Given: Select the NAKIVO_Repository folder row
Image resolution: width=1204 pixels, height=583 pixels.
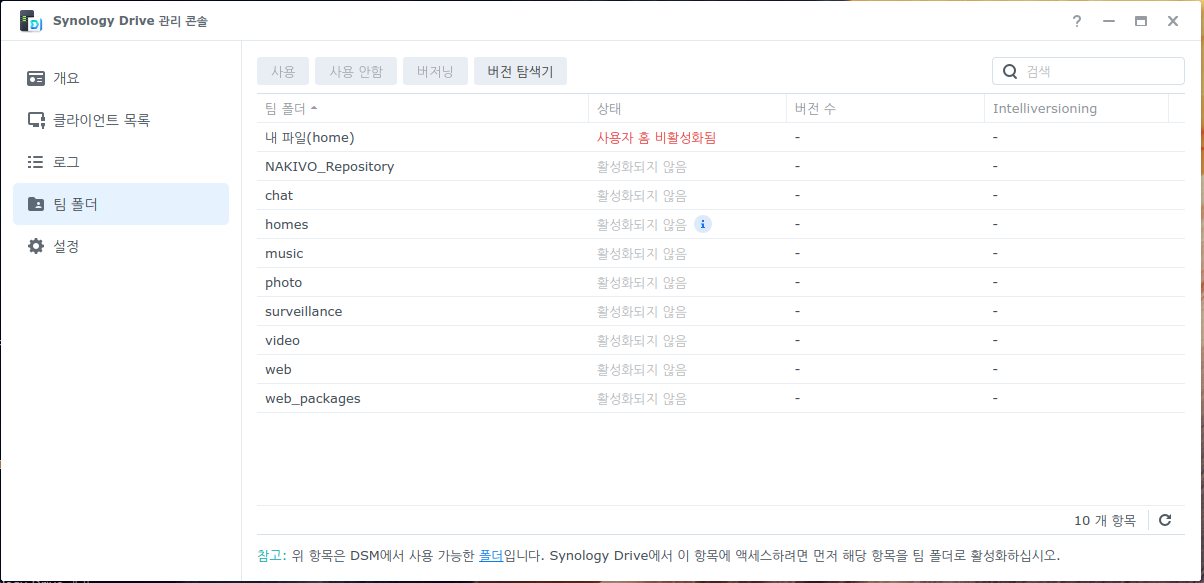Looking at the screenshot, I should click(x=720, y=166).
